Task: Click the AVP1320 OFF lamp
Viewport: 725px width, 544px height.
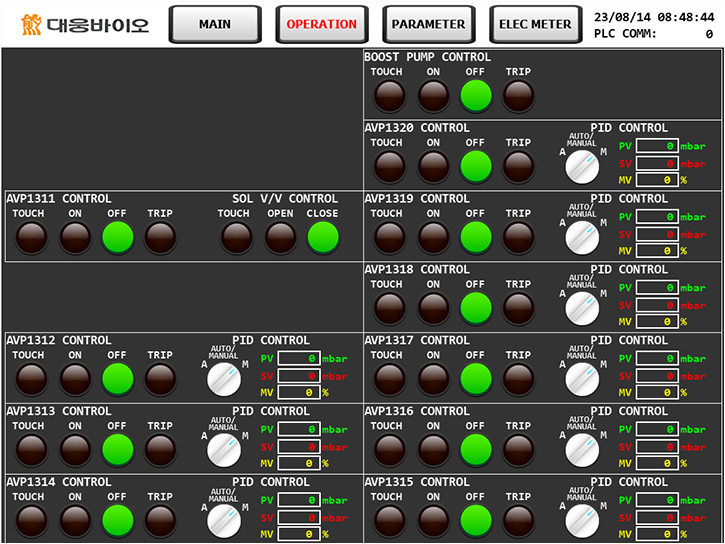Action: 476,166
